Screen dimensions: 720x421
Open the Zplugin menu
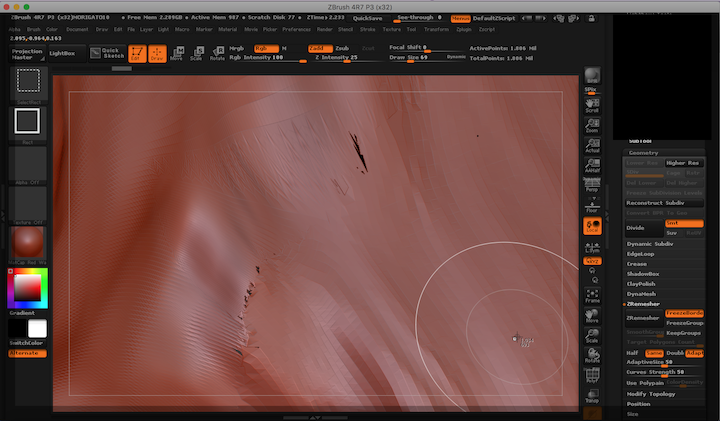(464, 29)
